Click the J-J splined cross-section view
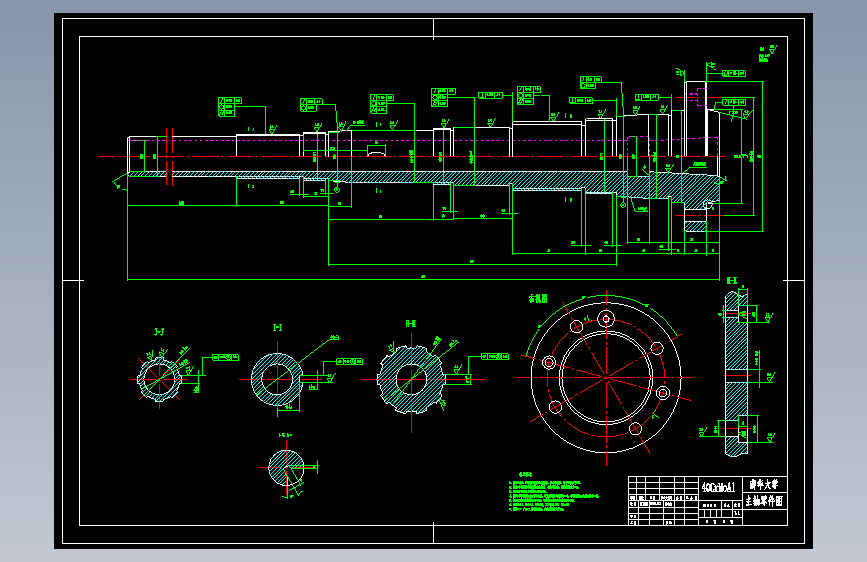 tap(159, 379)
